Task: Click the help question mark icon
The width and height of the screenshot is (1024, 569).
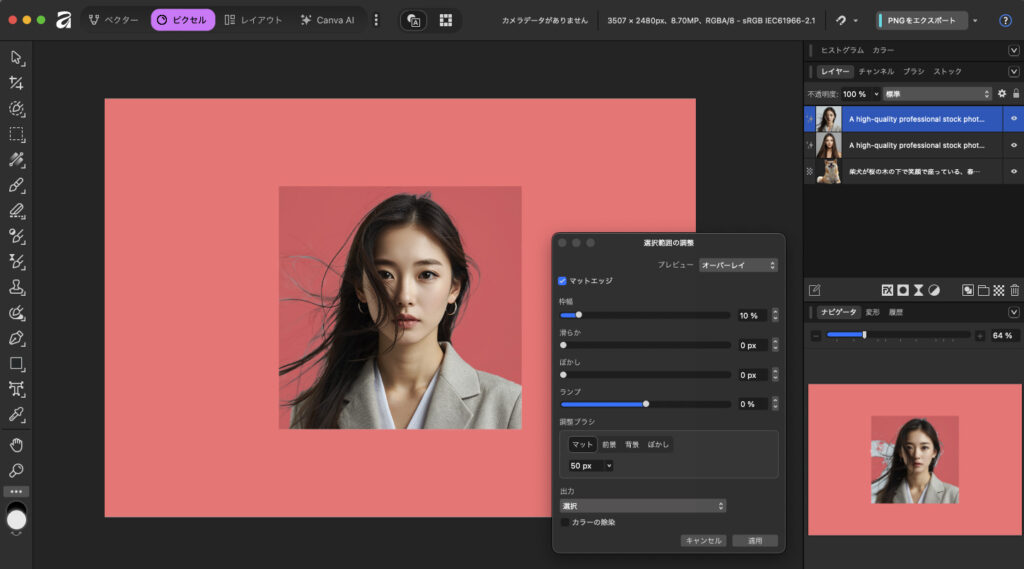Action: pyautogui.click(x=1005, y=20)
